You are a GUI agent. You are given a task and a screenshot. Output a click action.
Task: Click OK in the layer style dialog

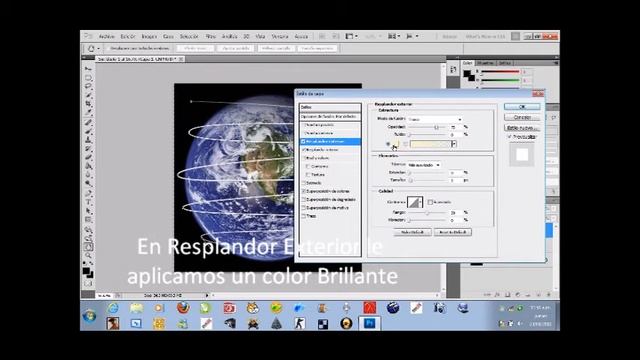pos(522,107)
